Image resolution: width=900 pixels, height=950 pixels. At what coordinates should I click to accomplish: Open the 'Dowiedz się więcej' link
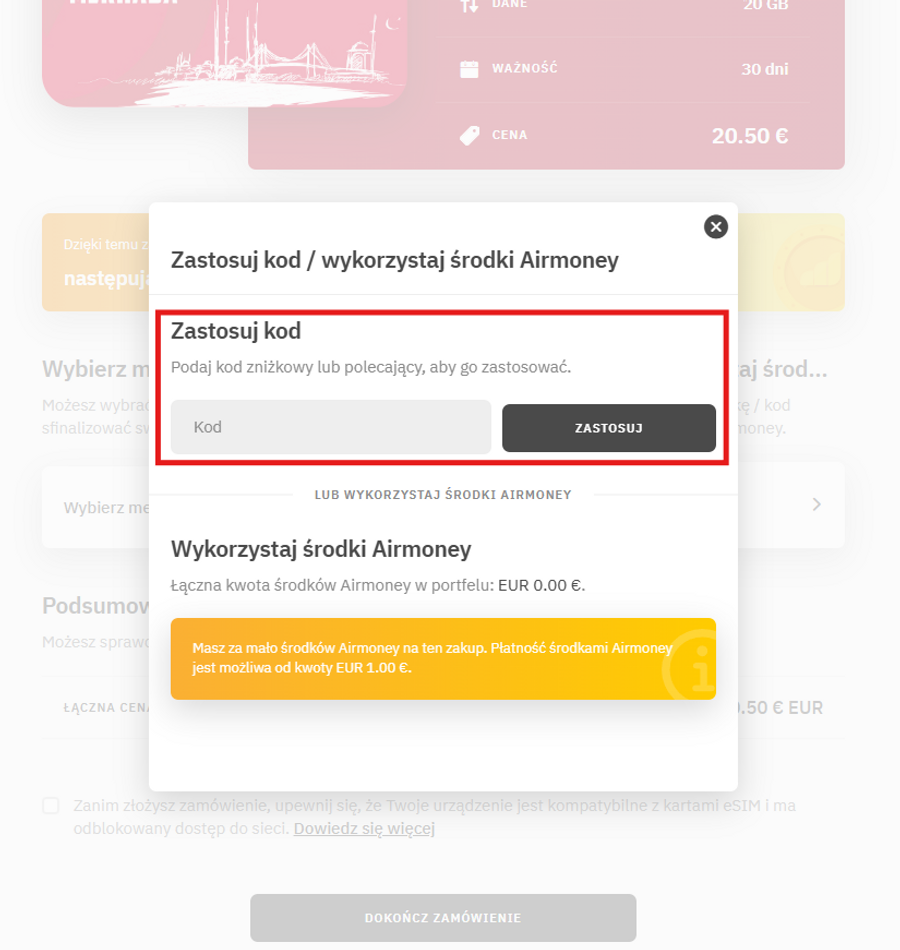pos(364,829)
